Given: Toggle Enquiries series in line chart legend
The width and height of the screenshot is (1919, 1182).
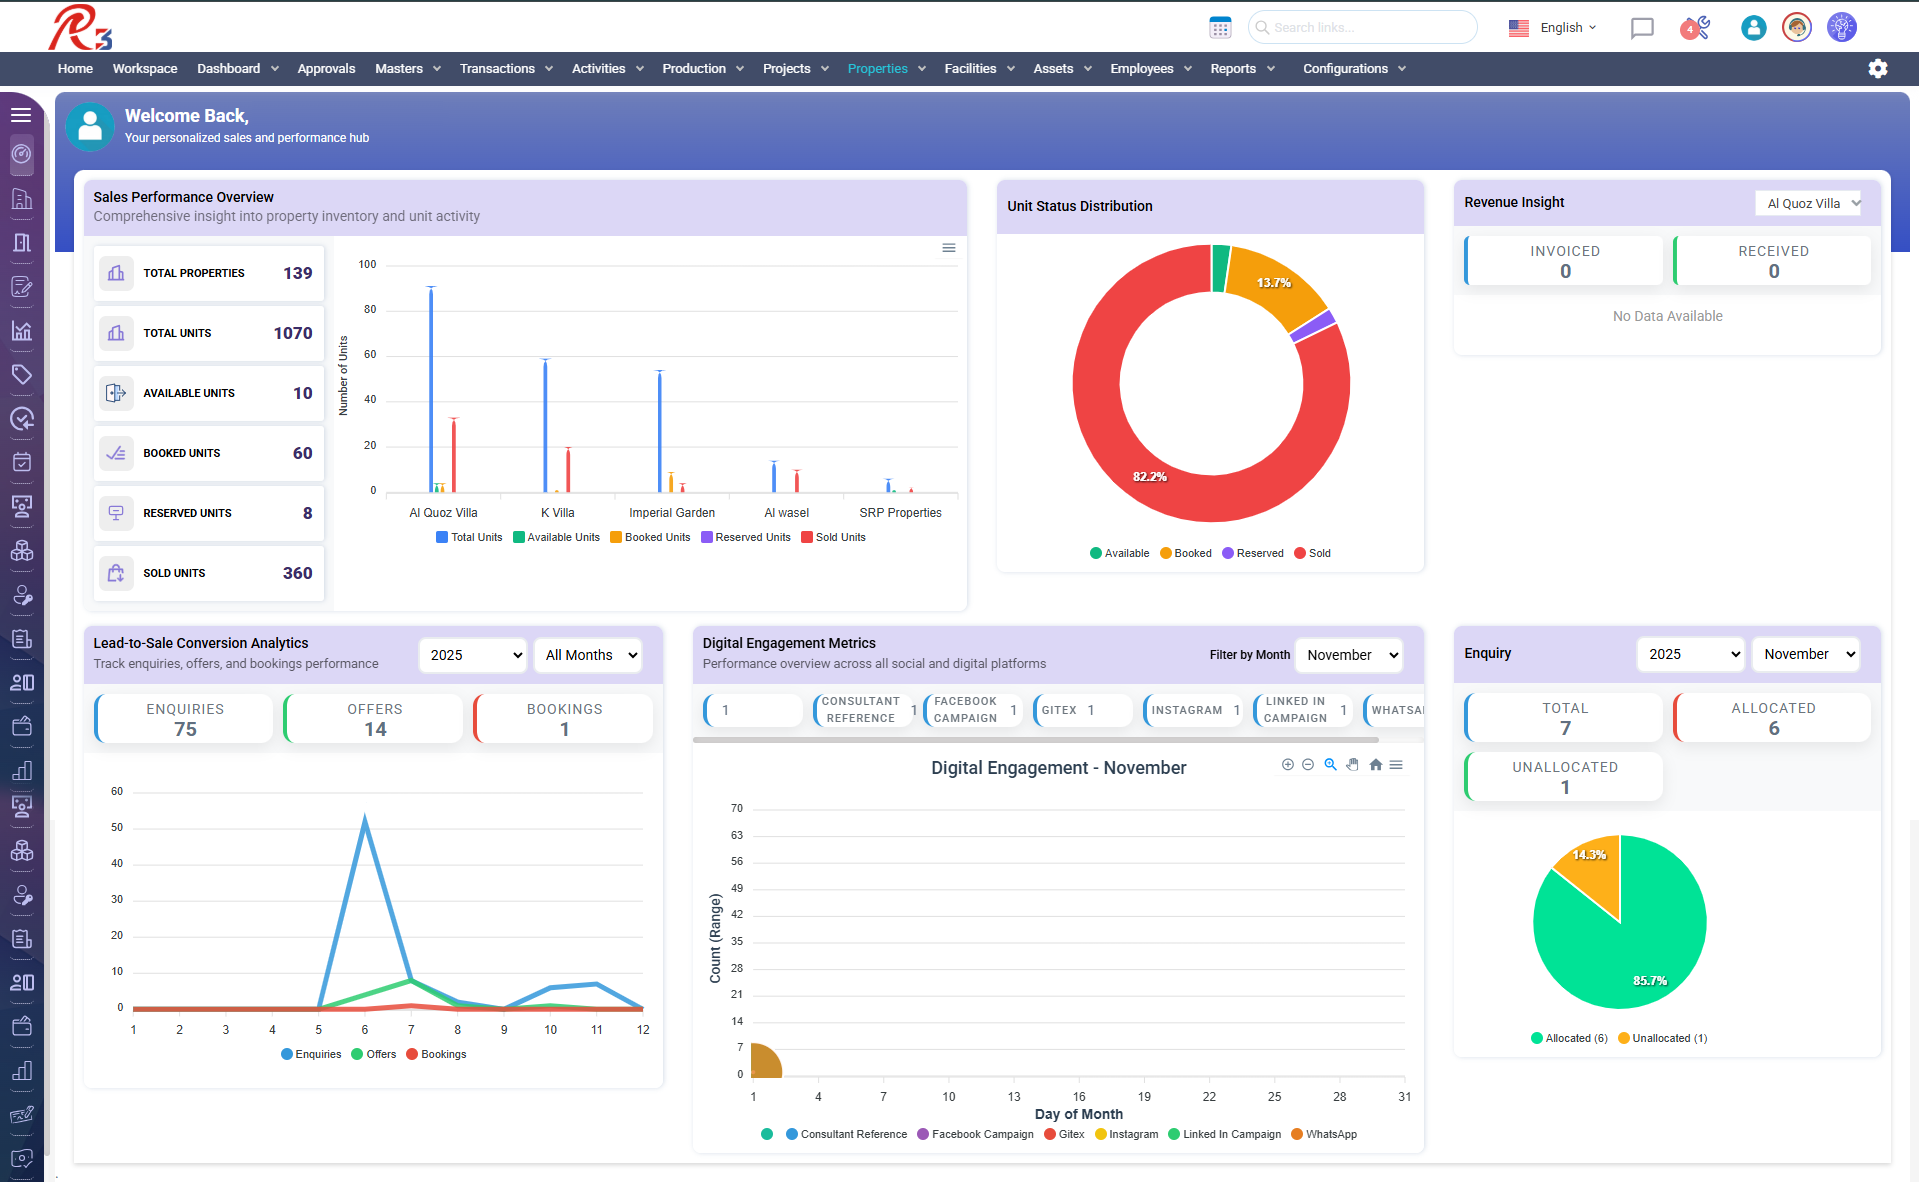Looking at the screenshot, I should tap(311, 1055).
